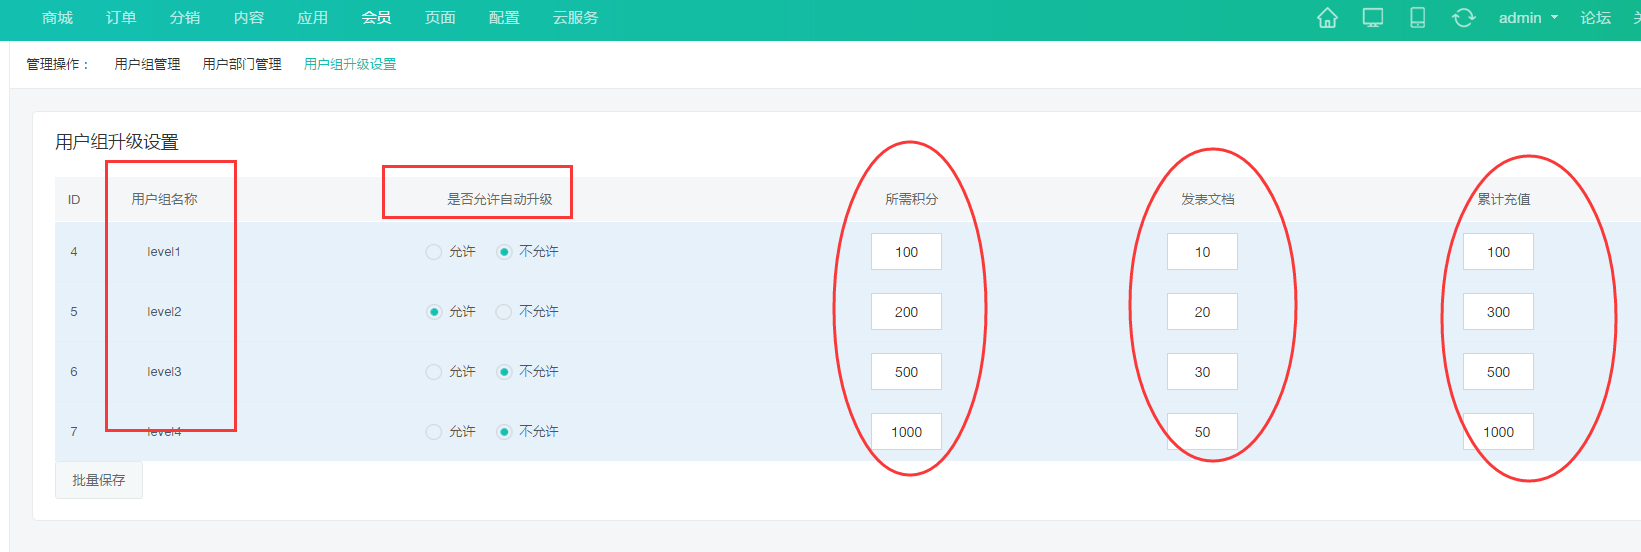Click the 批量保存 button
1641x552 pixels.
99,480
